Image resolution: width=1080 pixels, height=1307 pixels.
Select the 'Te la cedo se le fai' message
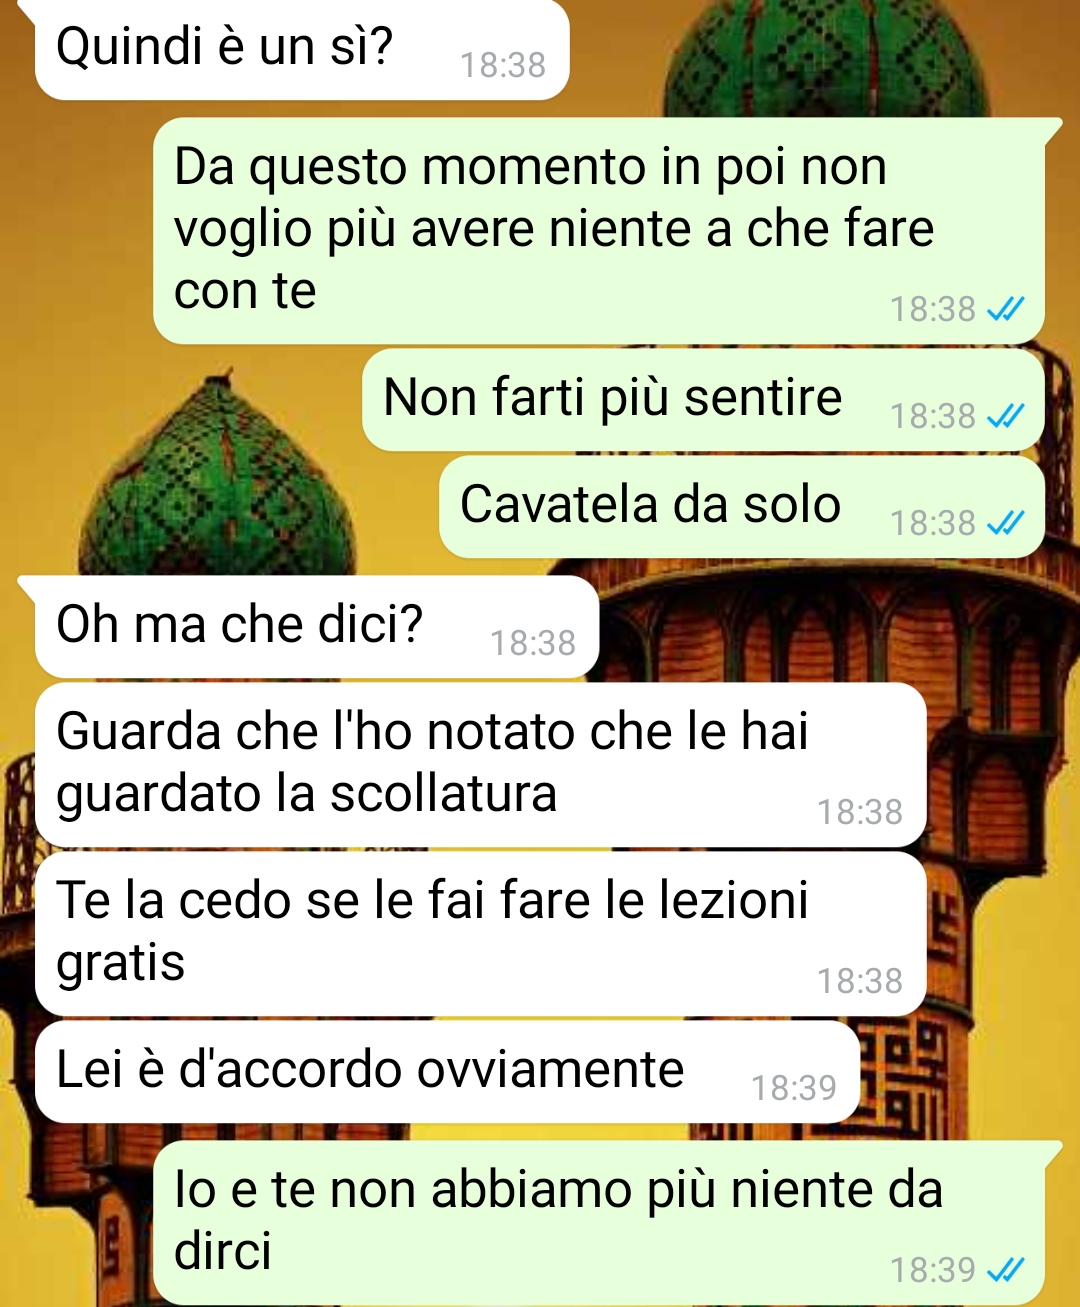coord(481,934)
